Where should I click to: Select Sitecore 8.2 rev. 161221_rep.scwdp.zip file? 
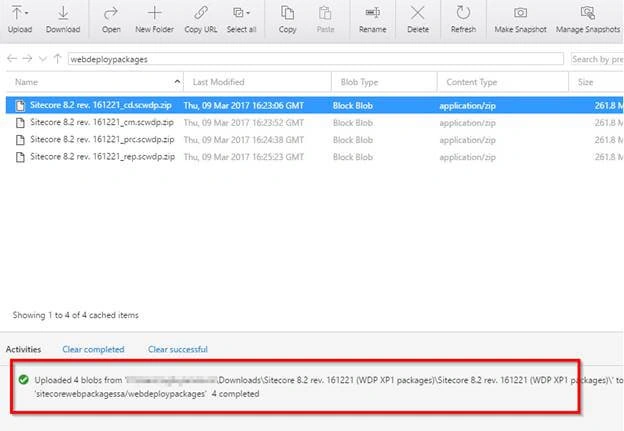[103, 157]
